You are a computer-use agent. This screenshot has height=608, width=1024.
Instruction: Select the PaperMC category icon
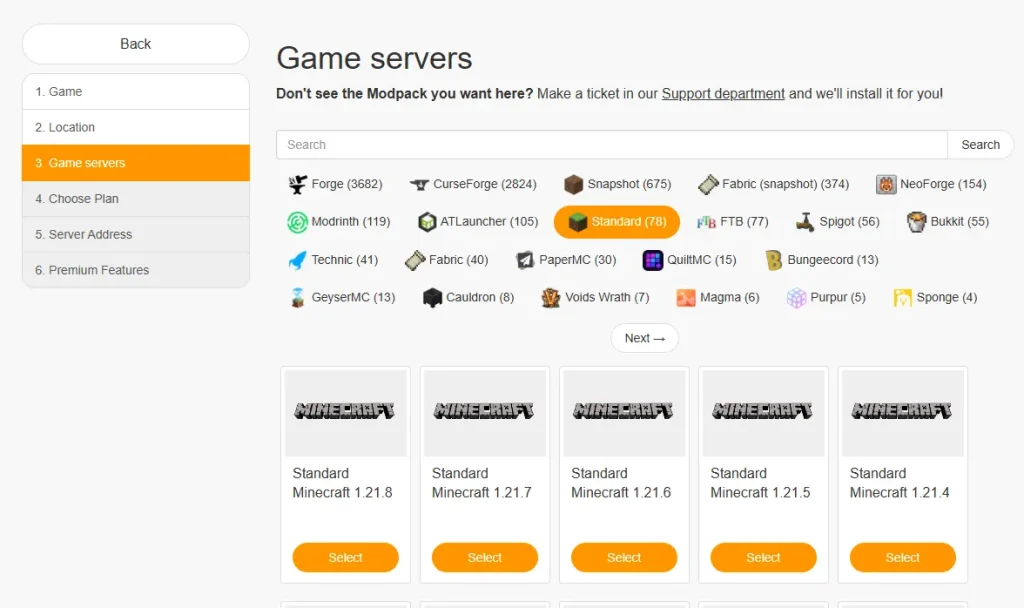525,260
